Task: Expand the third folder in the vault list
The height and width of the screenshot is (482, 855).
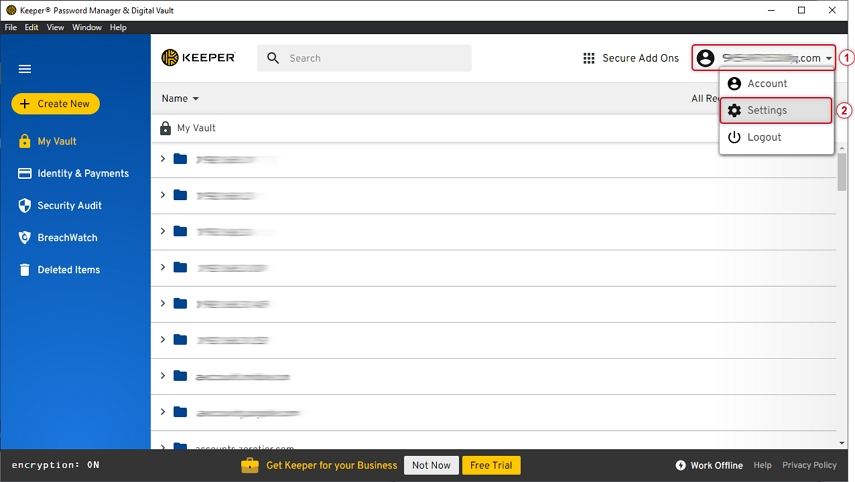Action: tap(162, 231)
